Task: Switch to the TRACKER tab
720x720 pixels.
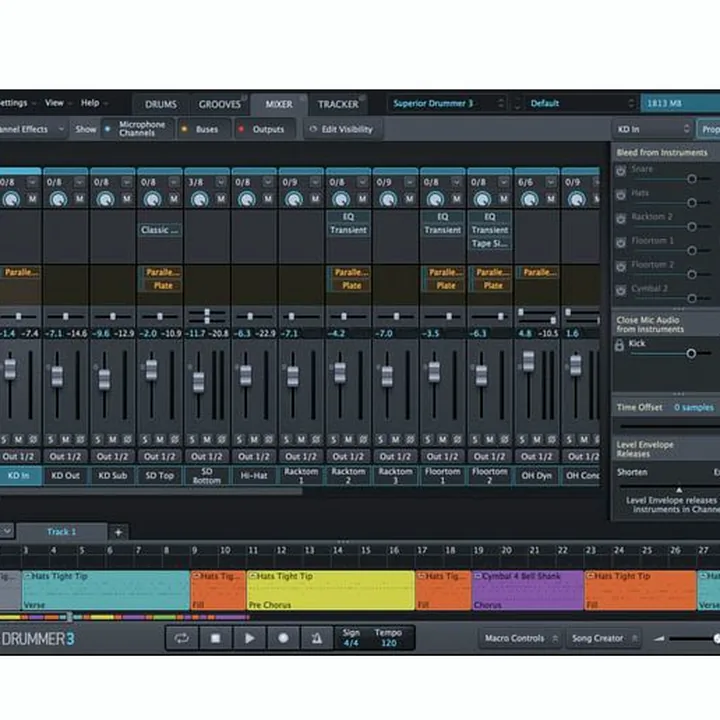Action: 338,104
